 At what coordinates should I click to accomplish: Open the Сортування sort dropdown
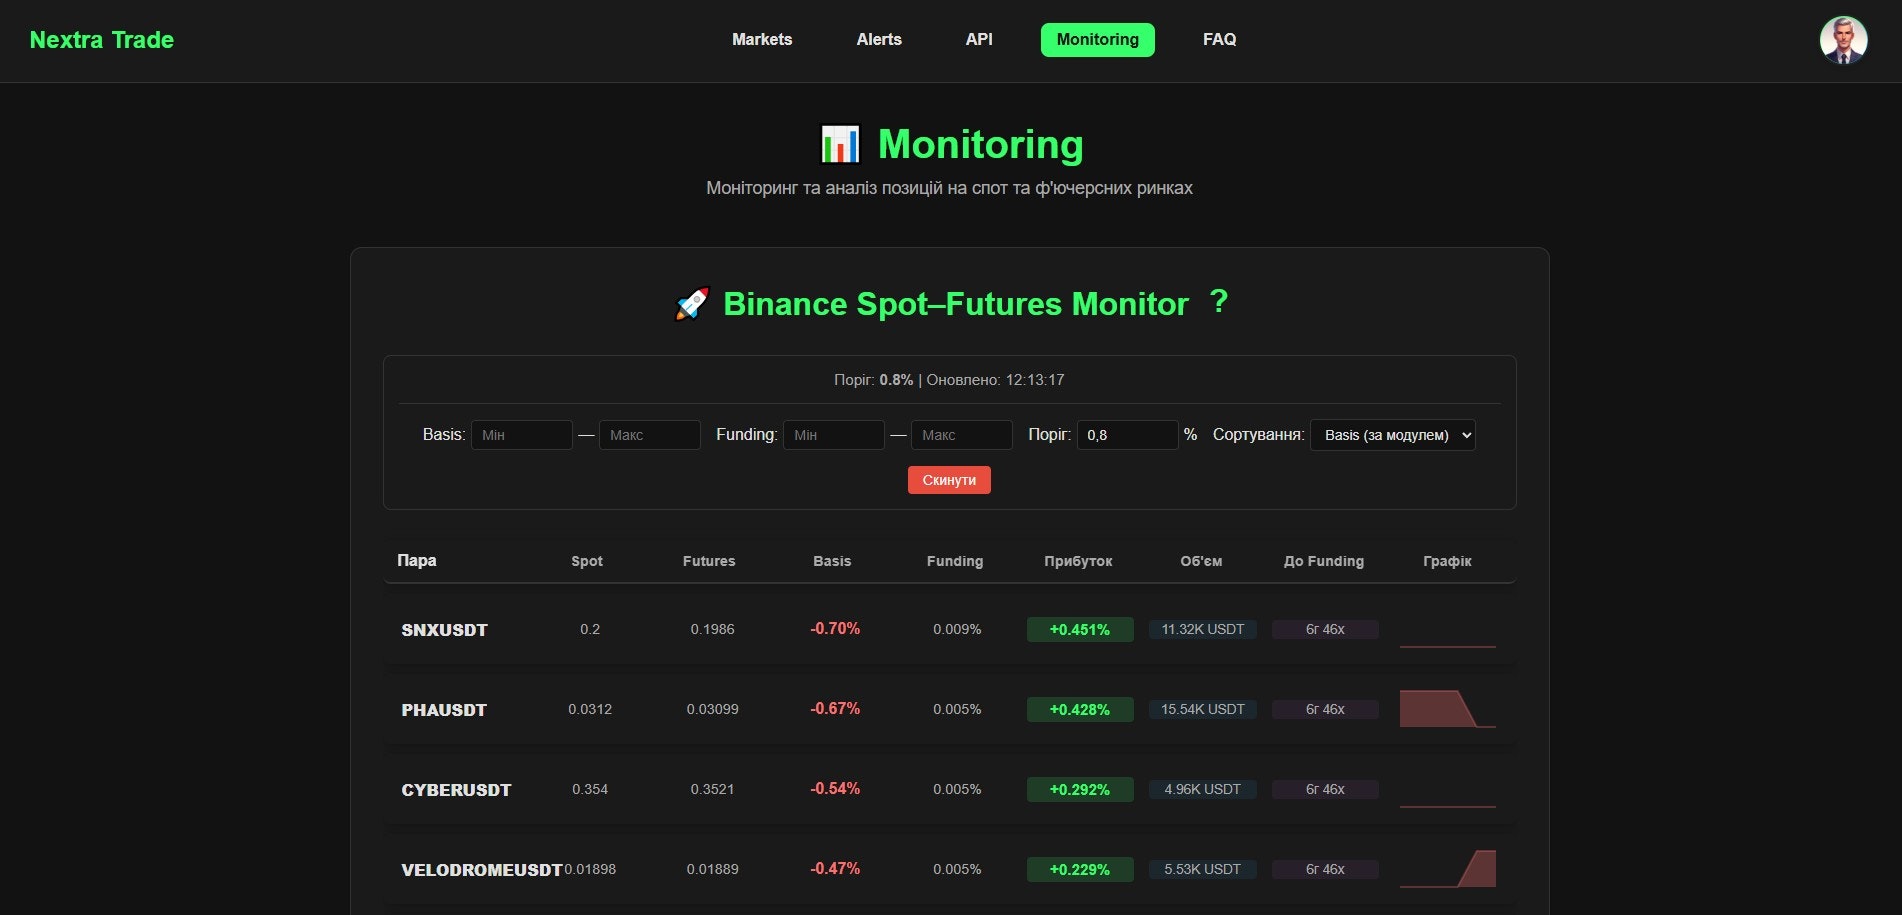click(x=1393, y=435)
